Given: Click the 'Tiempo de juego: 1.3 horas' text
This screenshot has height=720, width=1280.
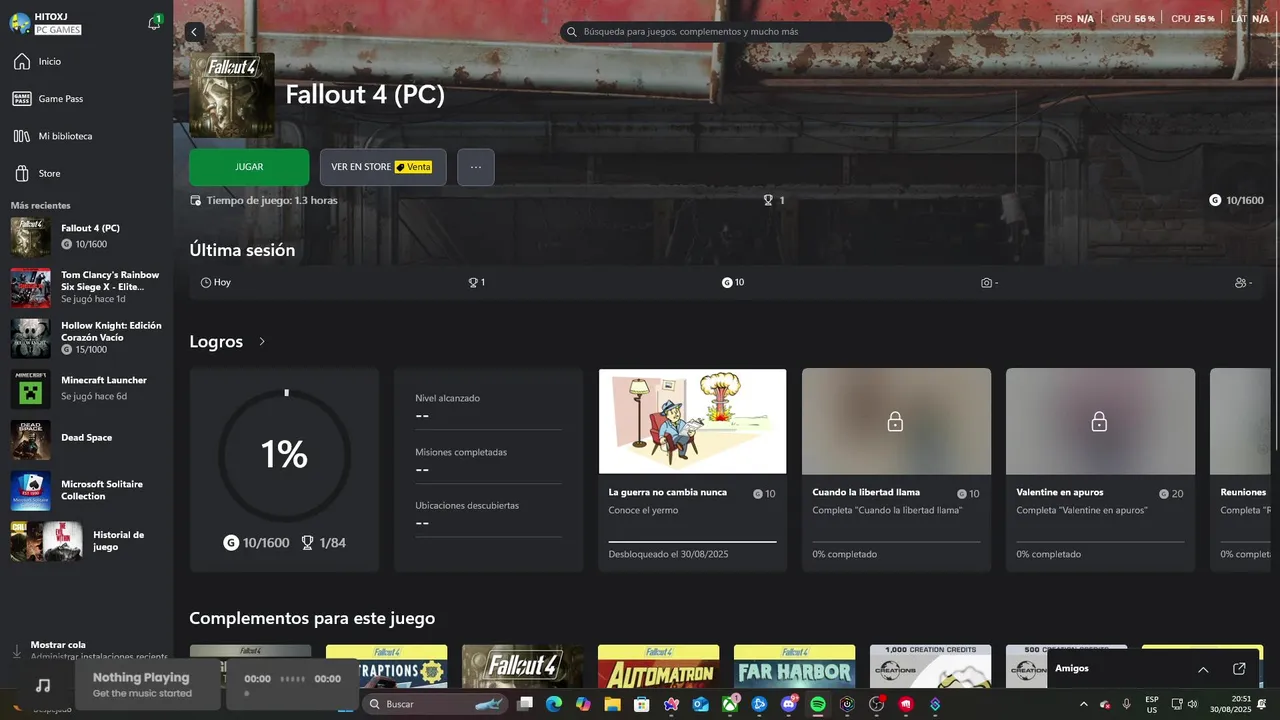Looking at the screenshot, I should (x=271, y=200).
